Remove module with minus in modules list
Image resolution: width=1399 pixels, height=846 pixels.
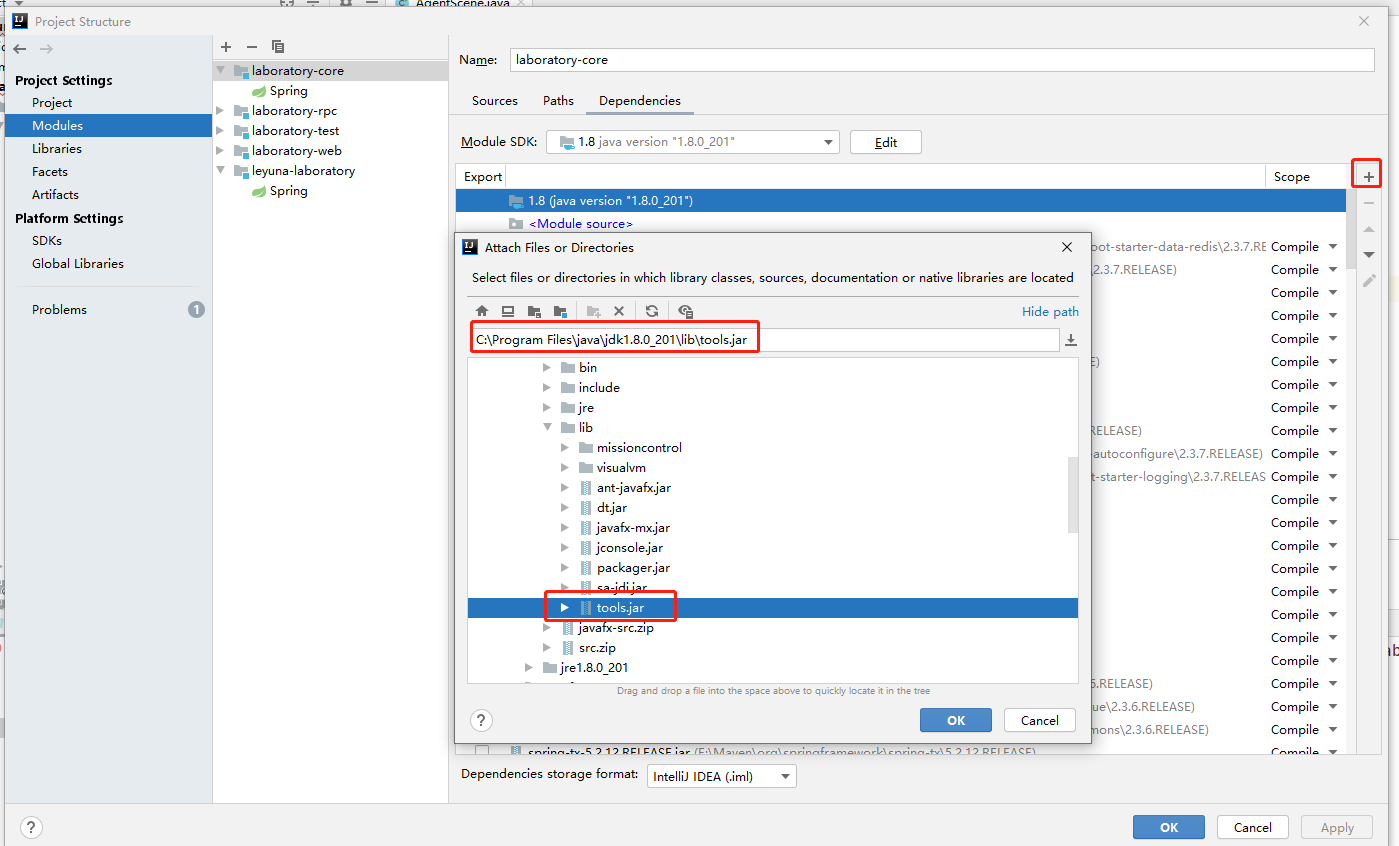(x=252, y=47)
